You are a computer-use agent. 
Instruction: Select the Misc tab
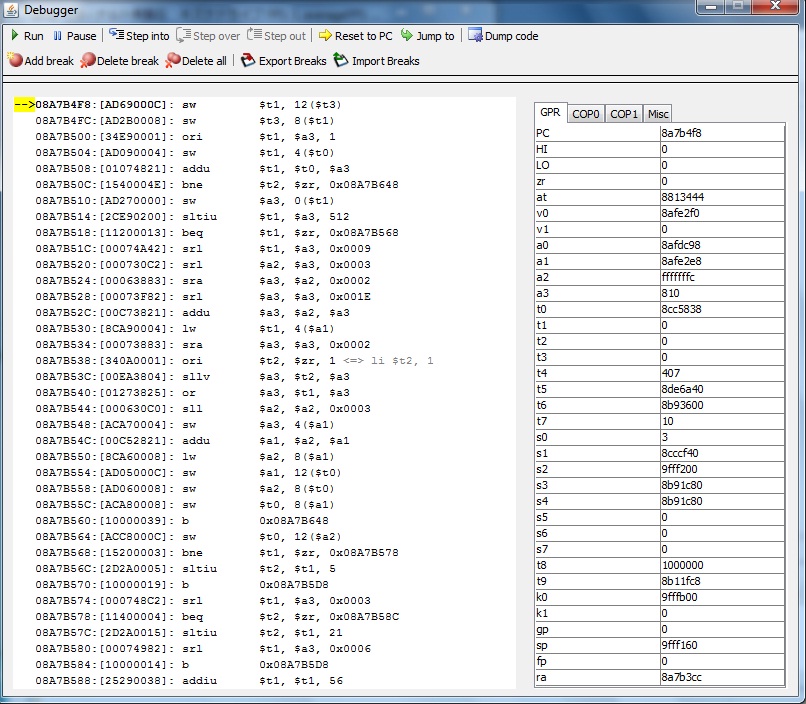[x=657, y=114]
